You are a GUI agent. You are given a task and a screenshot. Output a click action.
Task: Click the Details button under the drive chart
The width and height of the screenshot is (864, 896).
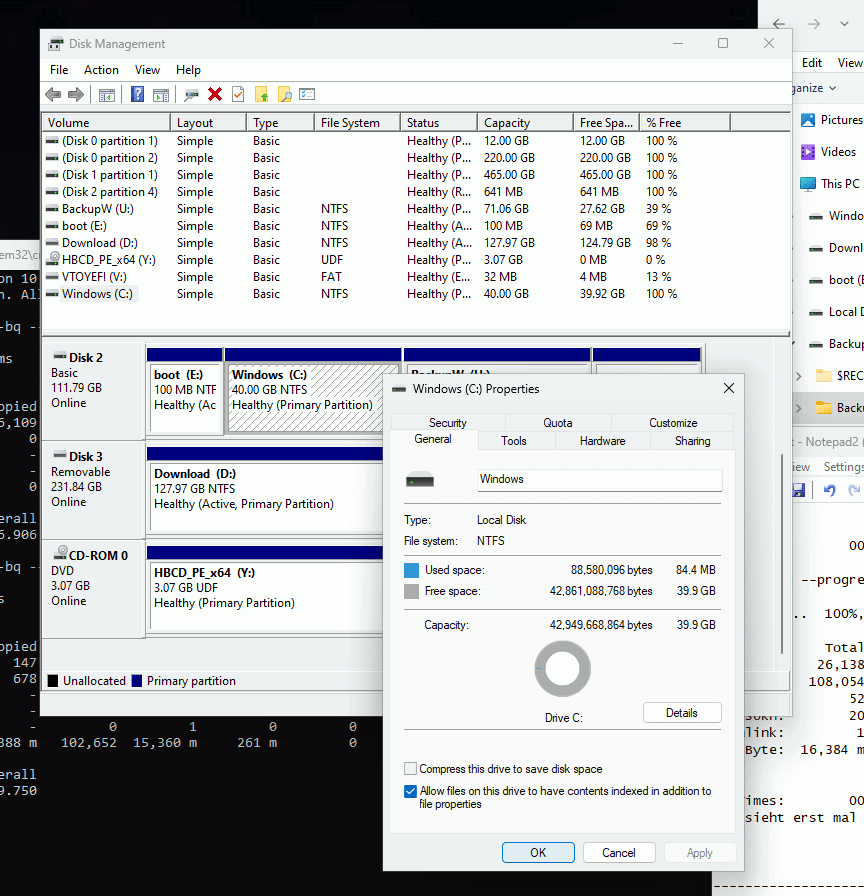[x=682, y=713]
